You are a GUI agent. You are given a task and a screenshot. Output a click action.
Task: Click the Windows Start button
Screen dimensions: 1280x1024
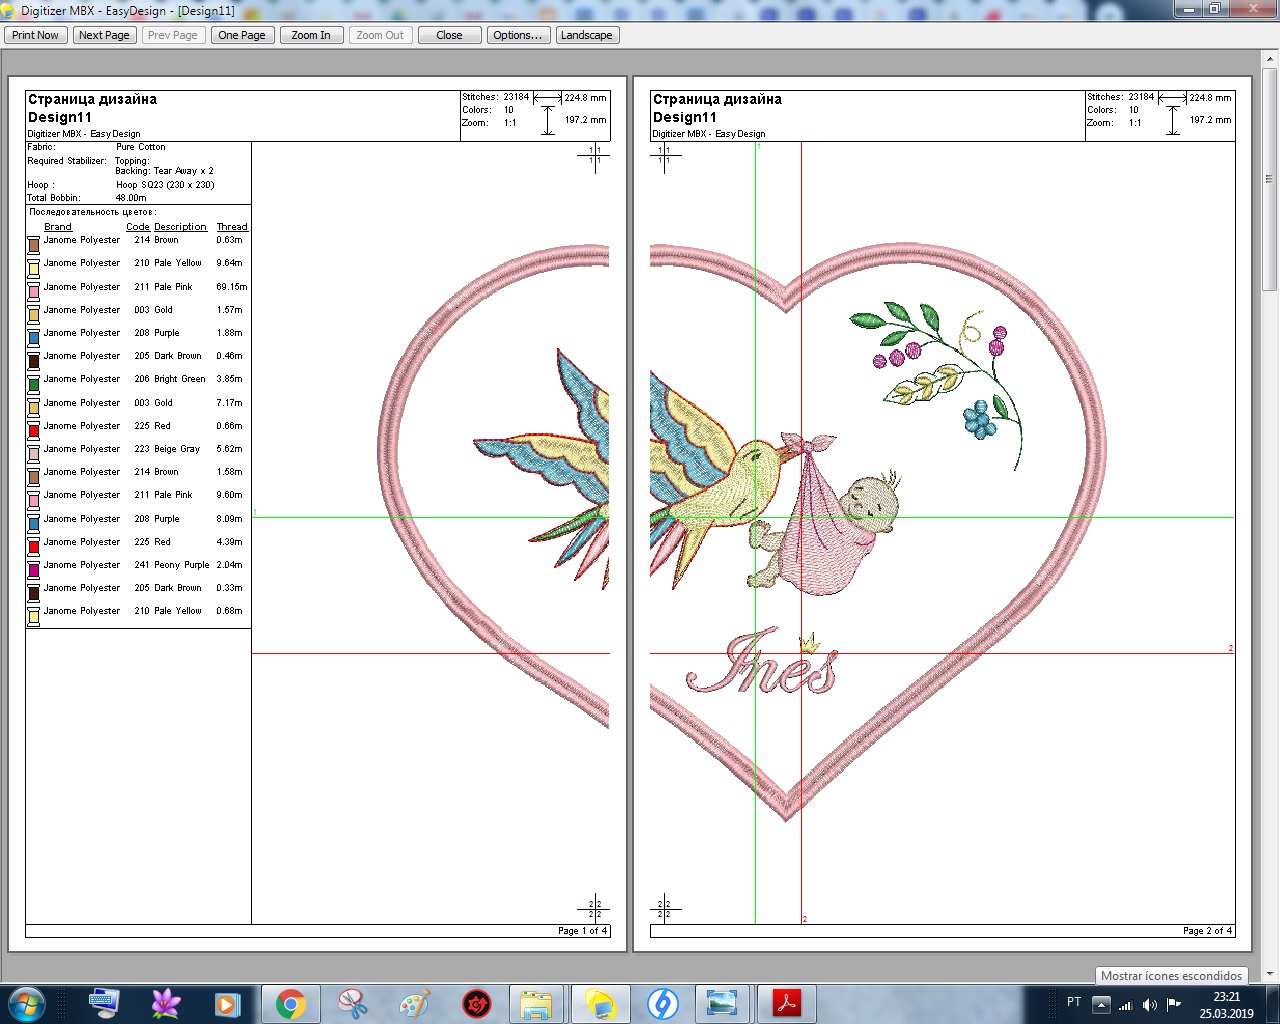click(26, 1003)
